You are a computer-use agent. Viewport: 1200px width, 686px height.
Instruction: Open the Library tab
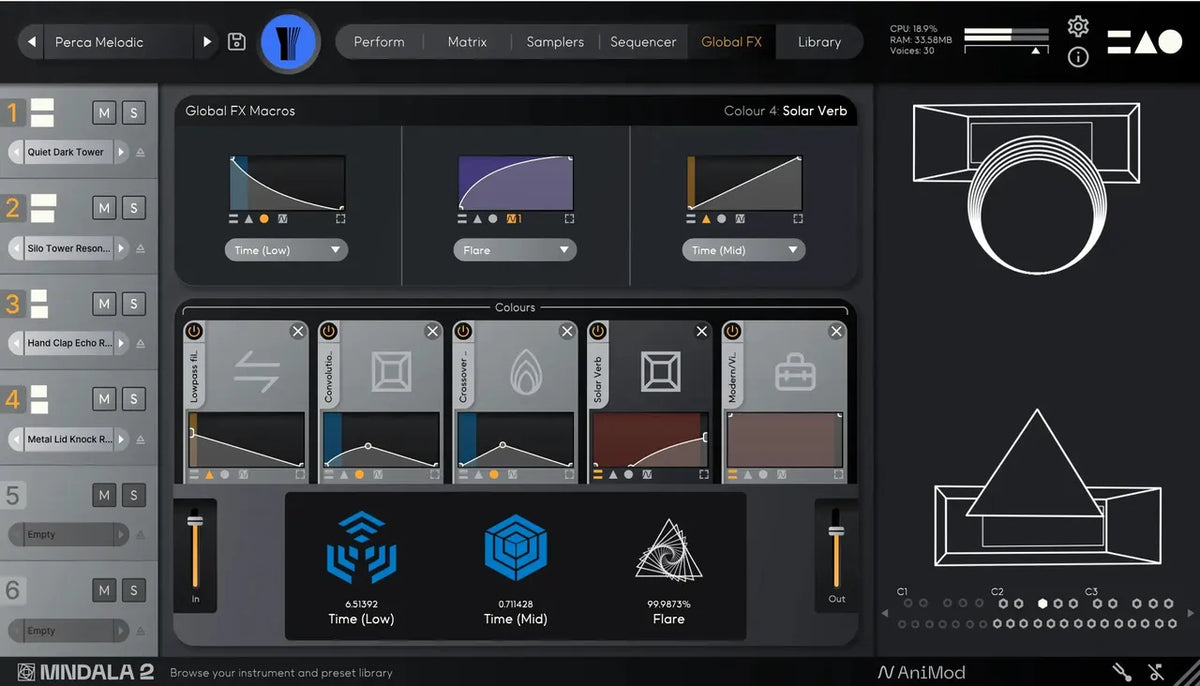click(x=819, y=42)
